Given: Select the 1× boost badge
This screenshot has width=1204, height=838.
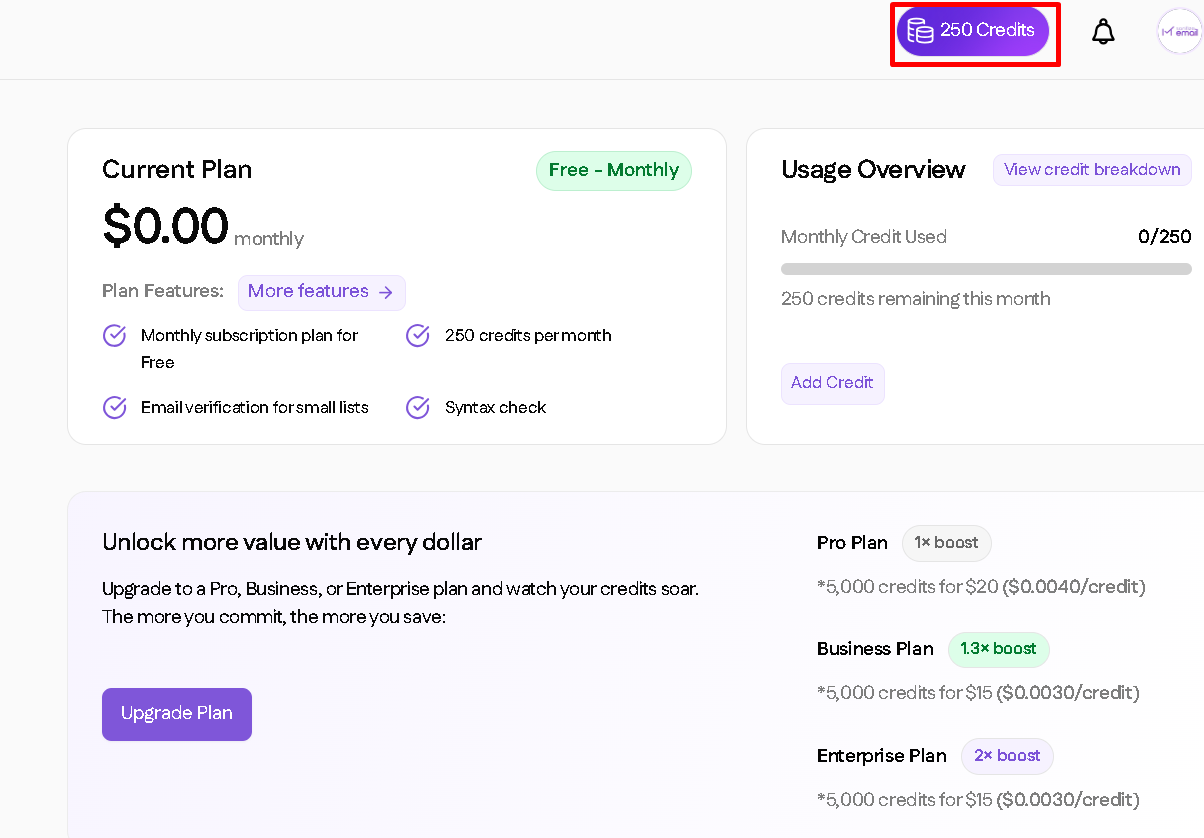Looking at the screenshot, I should click(x=946, y=543).
